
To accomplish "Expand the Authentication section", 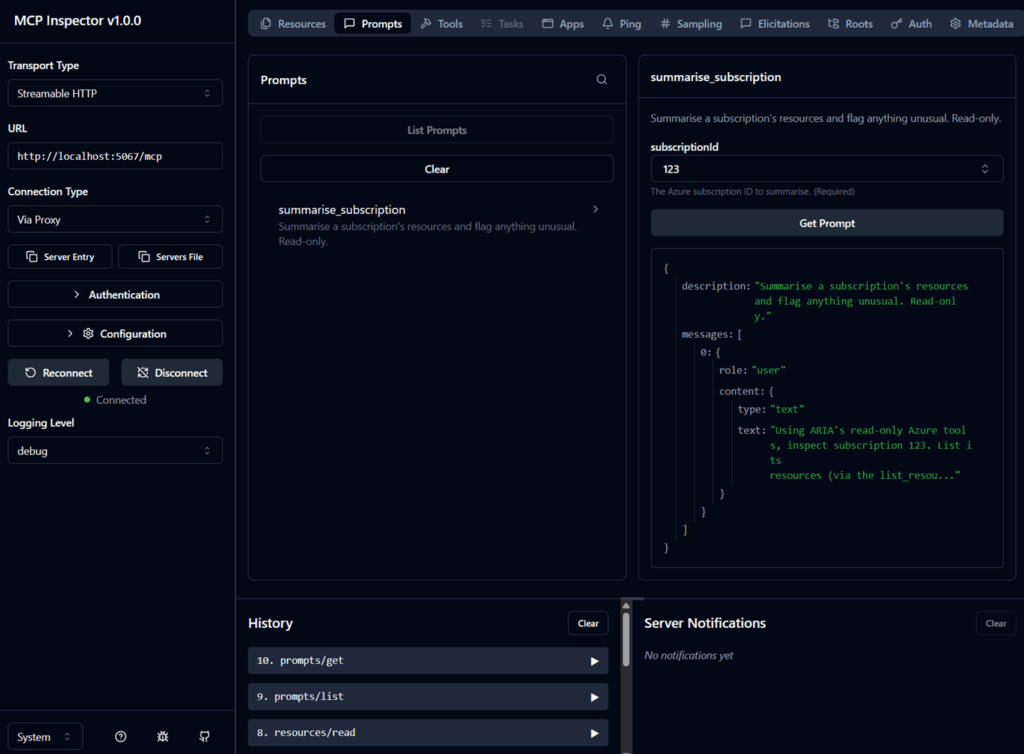I will (115, 294).
